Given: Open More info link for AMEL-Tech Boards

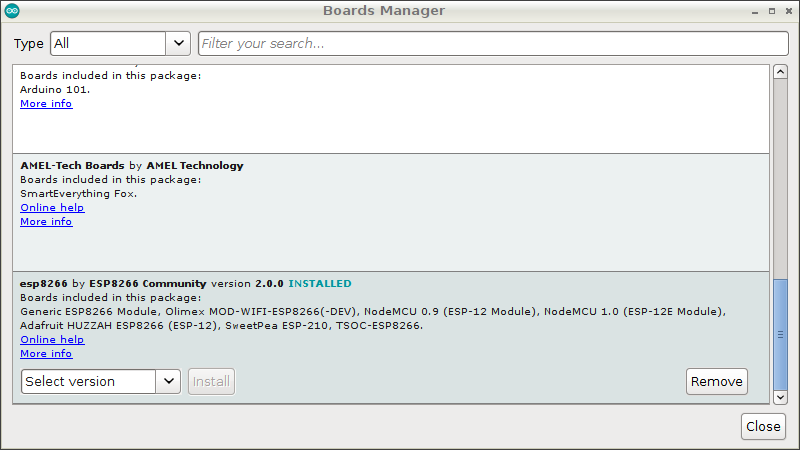Looking at the screenshot, I should pyautogui.click(x=46, y=222).
